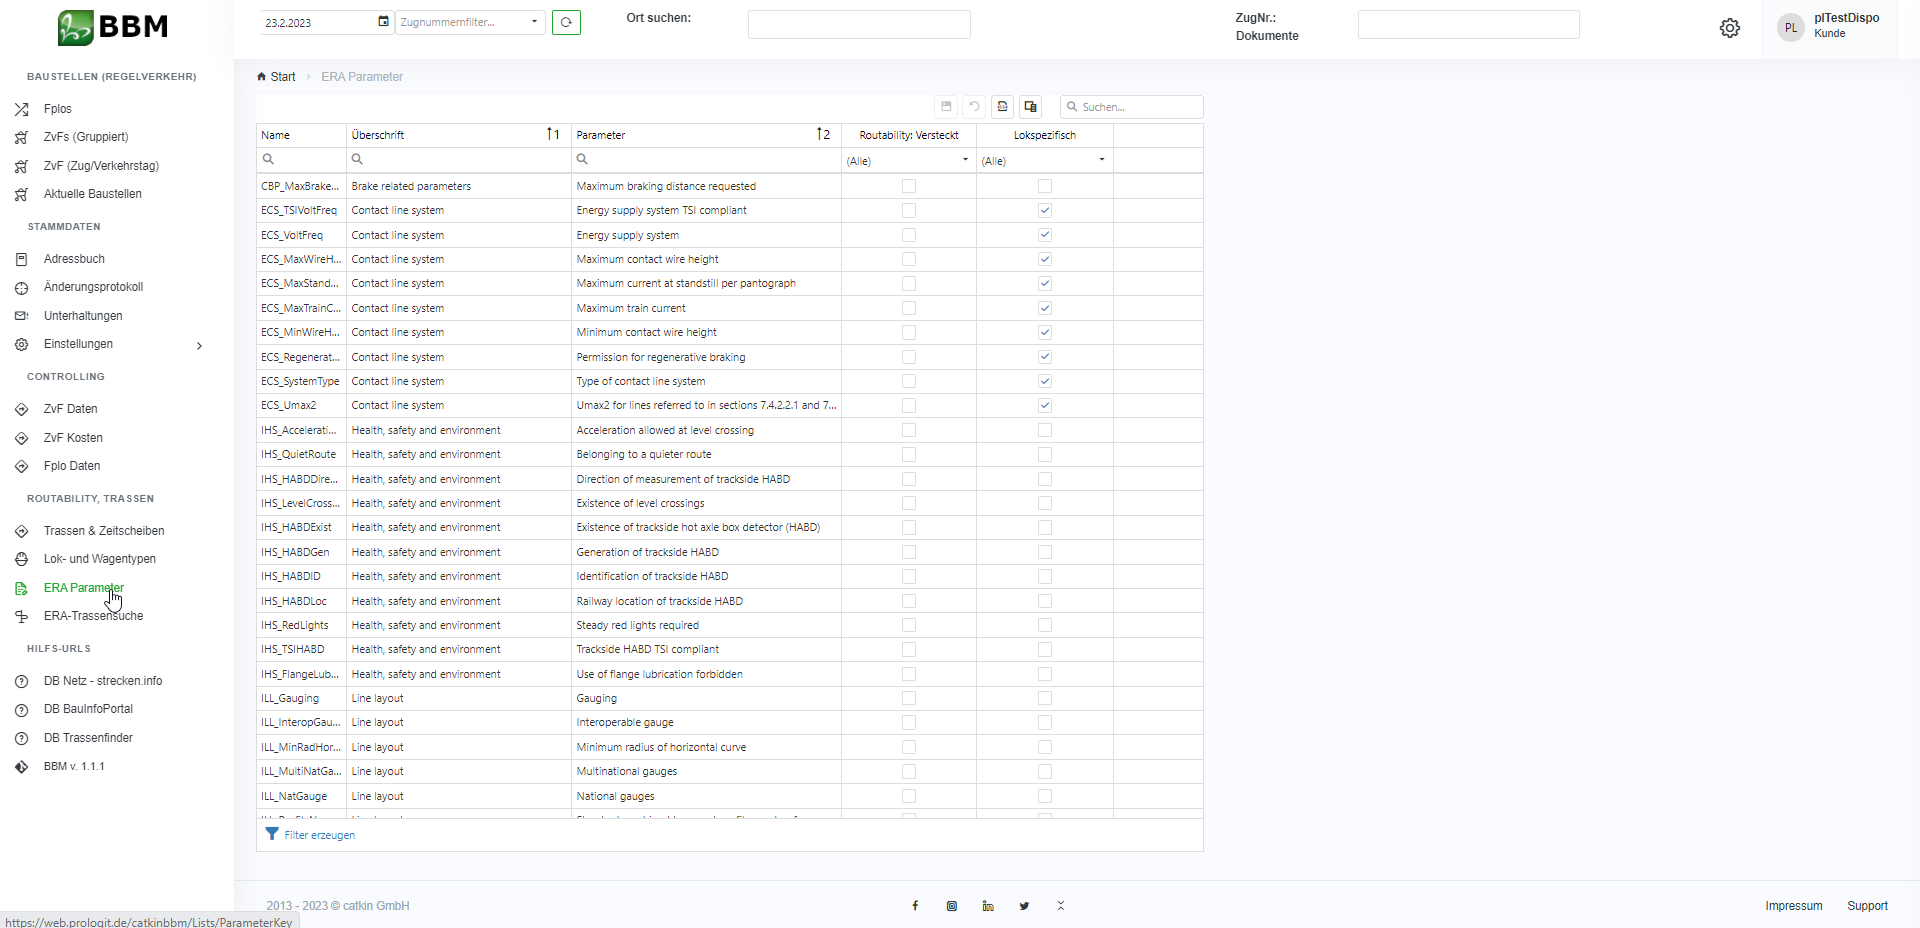Expand the Zugnummernfilter dropdown

pyautogui.click(x=534, y=22)
